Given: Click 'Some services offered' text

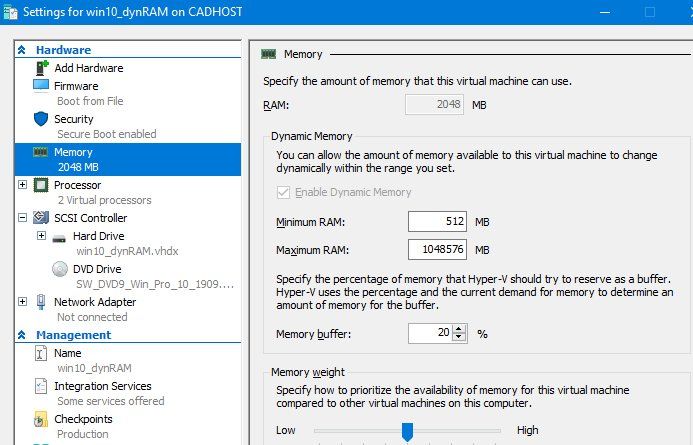Looking at the screenshot, I should pos(110,401).
